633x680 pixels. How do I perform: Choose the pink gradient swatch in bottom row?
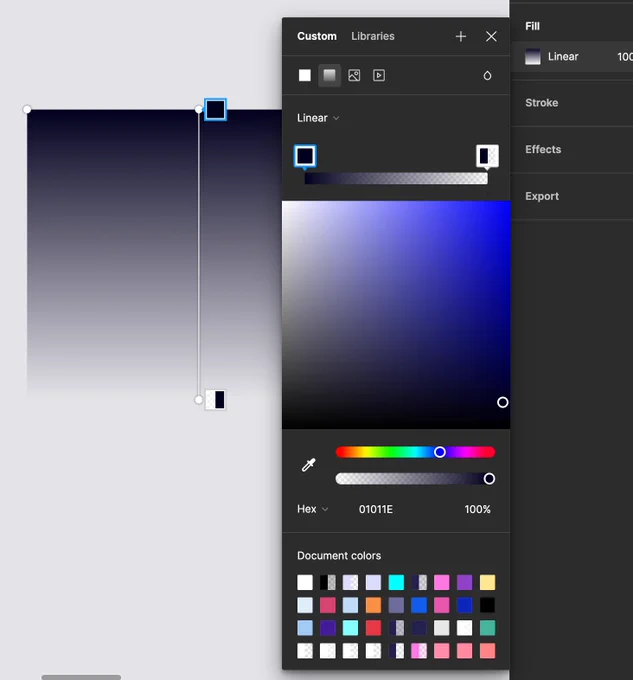(x=419, y=651)
